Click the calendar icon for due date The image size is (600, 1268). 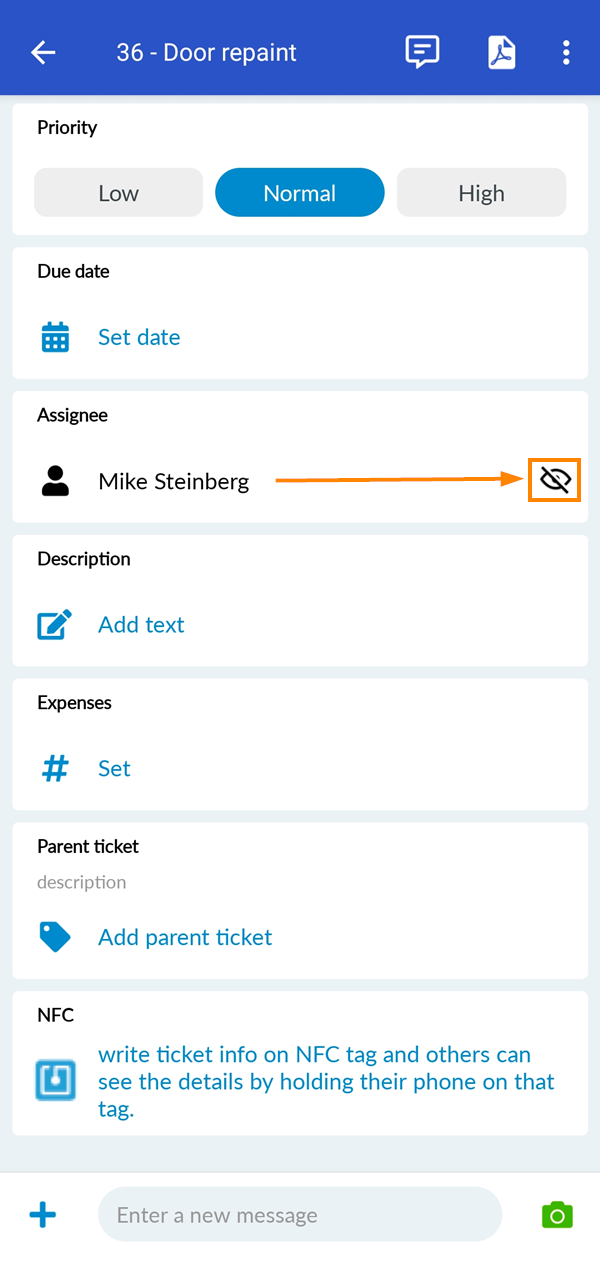tap(55, 337)
